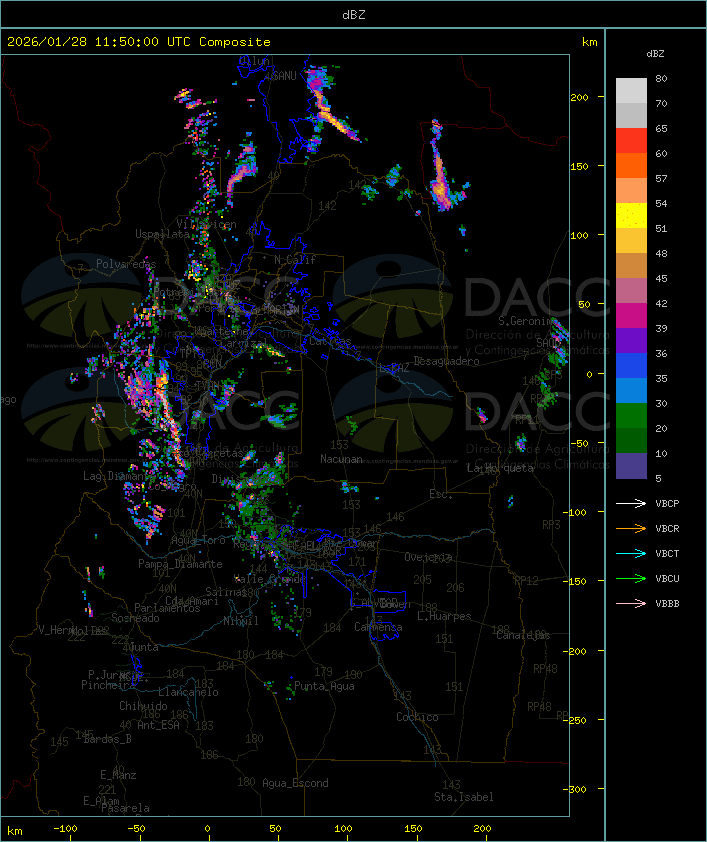
Task: Click the orange VBCR arrow icon
Action: (631, 528)
